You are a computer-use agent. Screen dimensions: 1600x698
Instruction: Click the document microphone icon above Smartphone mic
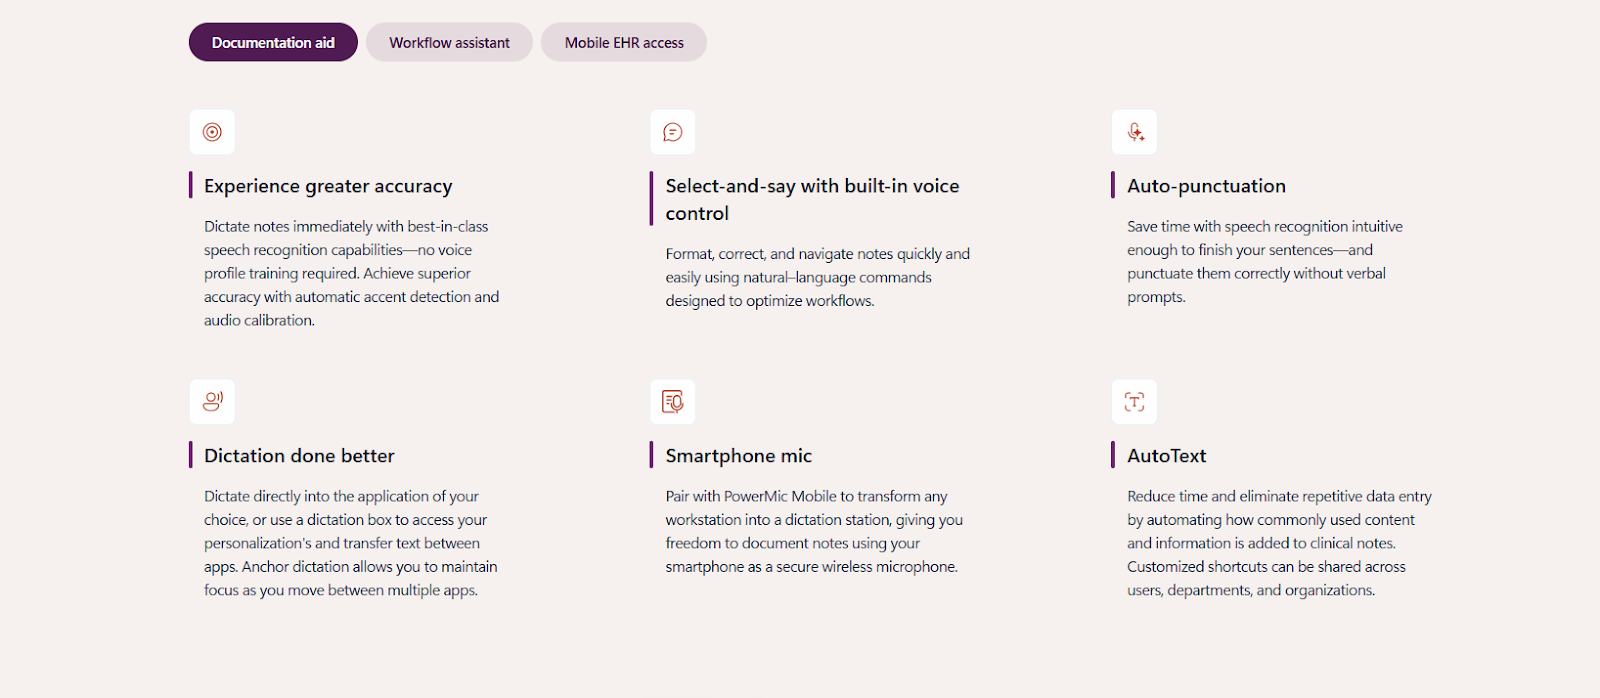point(673,402)
